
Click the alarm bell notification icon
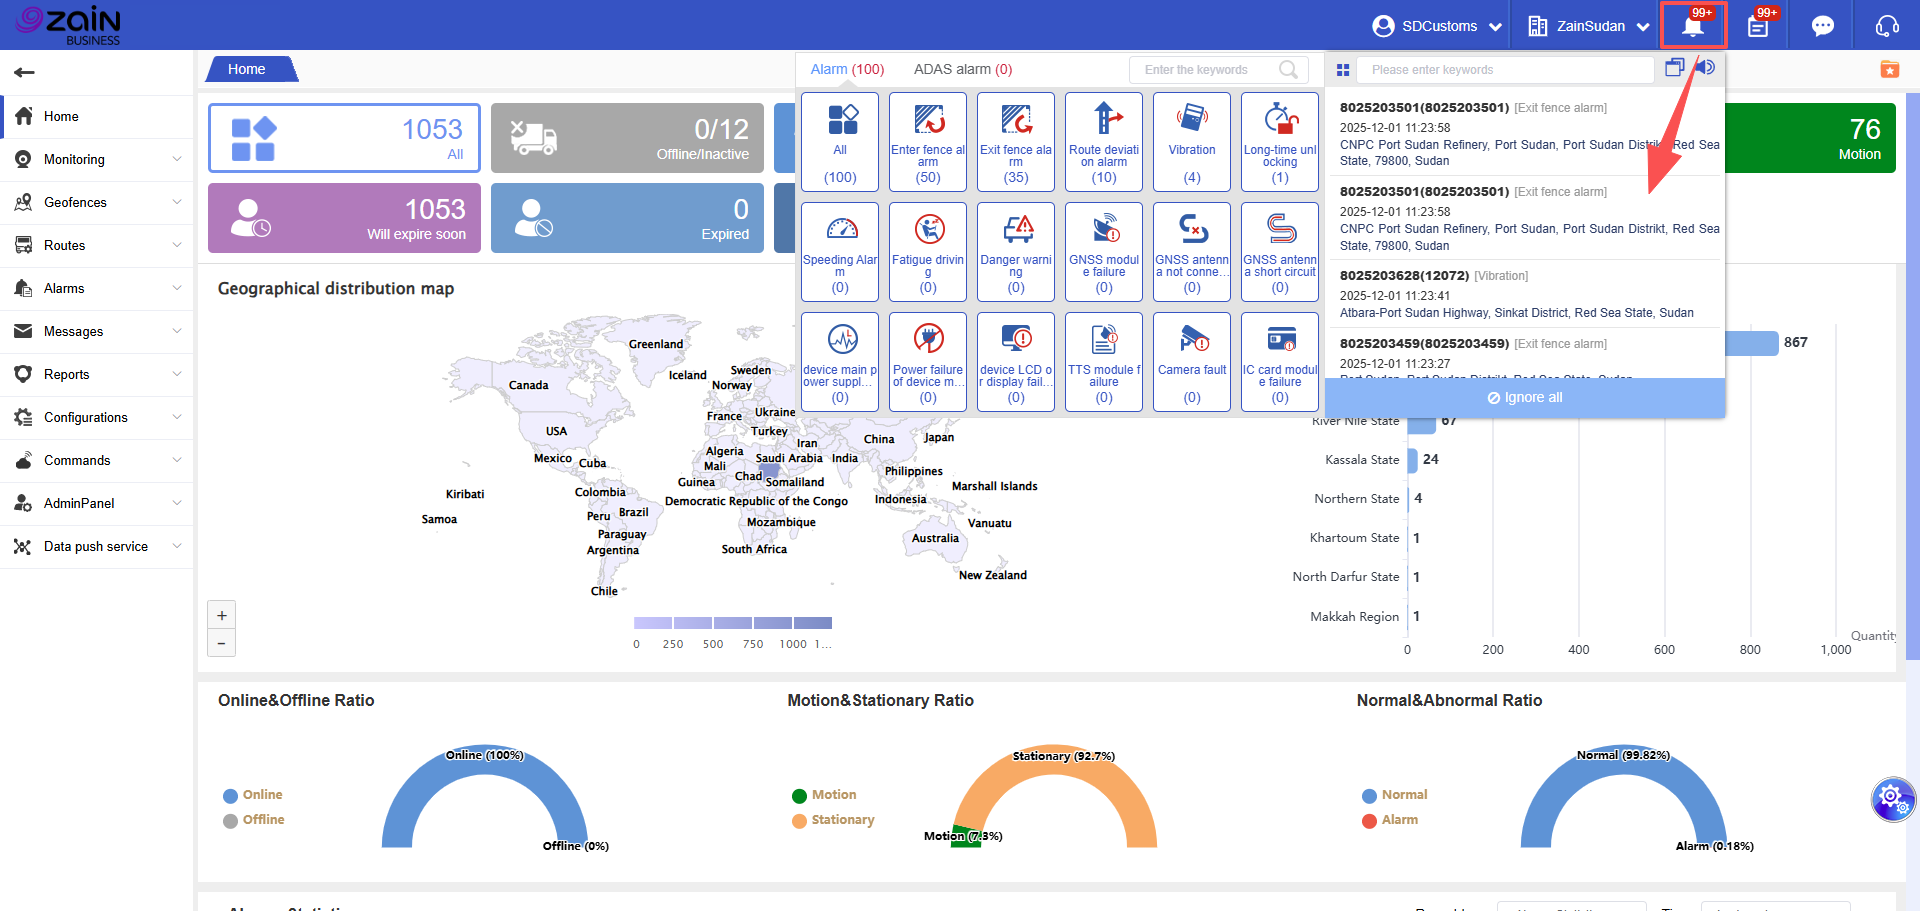click(1692, 26)
